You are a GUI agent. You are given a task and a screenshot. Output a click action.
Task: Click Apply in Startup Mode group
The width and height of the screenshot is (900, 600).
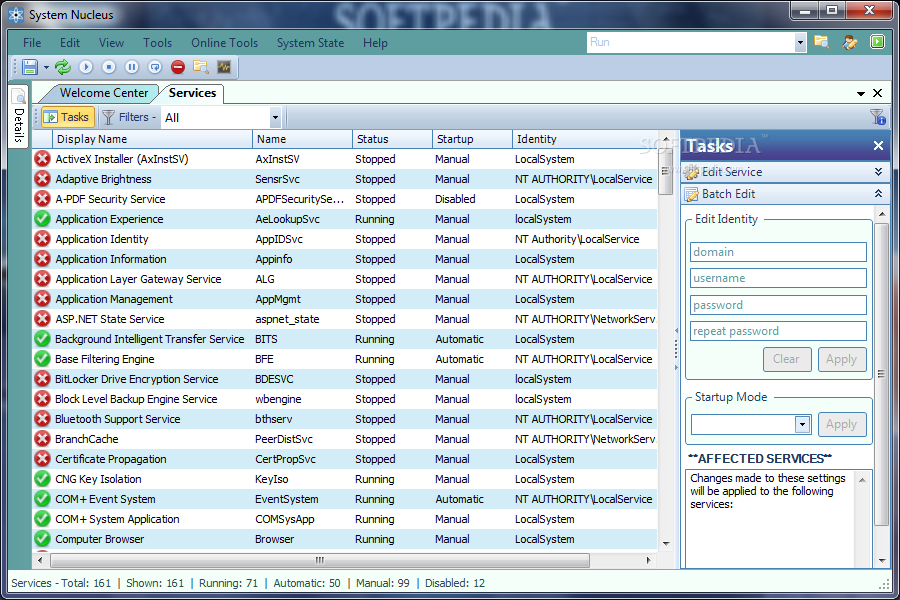click(x=841, y=424)
